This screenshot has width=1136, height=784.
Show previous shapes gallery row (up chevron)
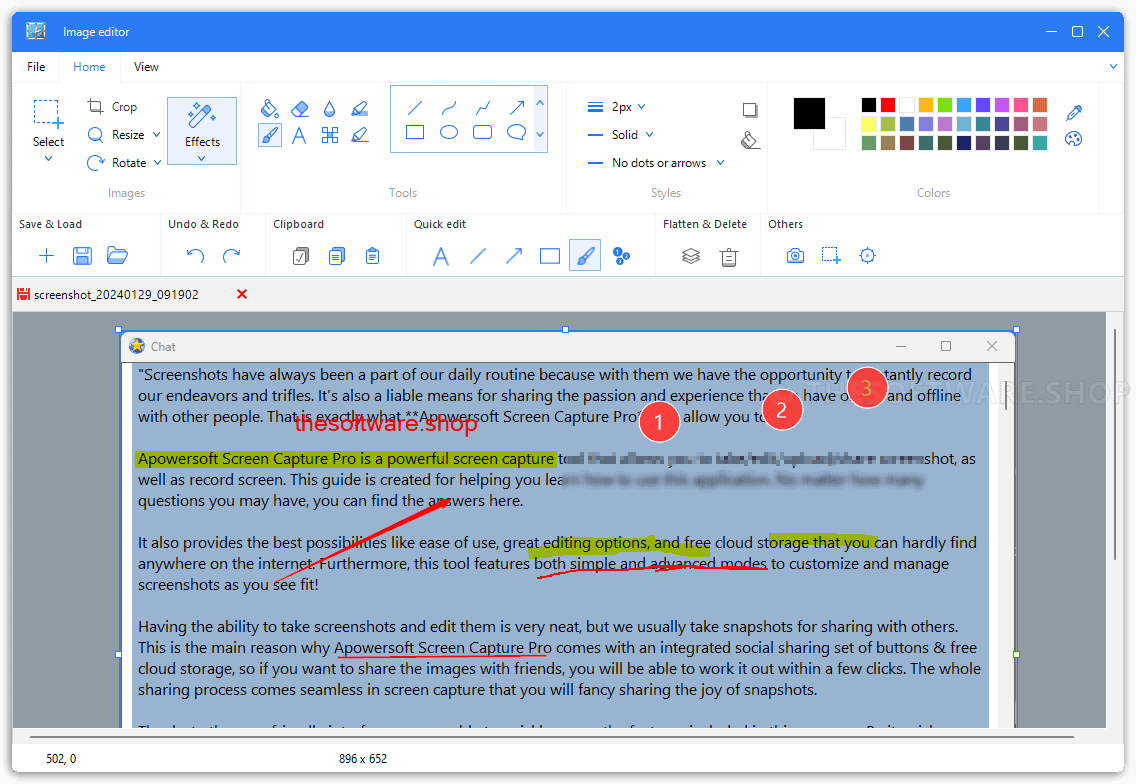[x=540, y=103]
